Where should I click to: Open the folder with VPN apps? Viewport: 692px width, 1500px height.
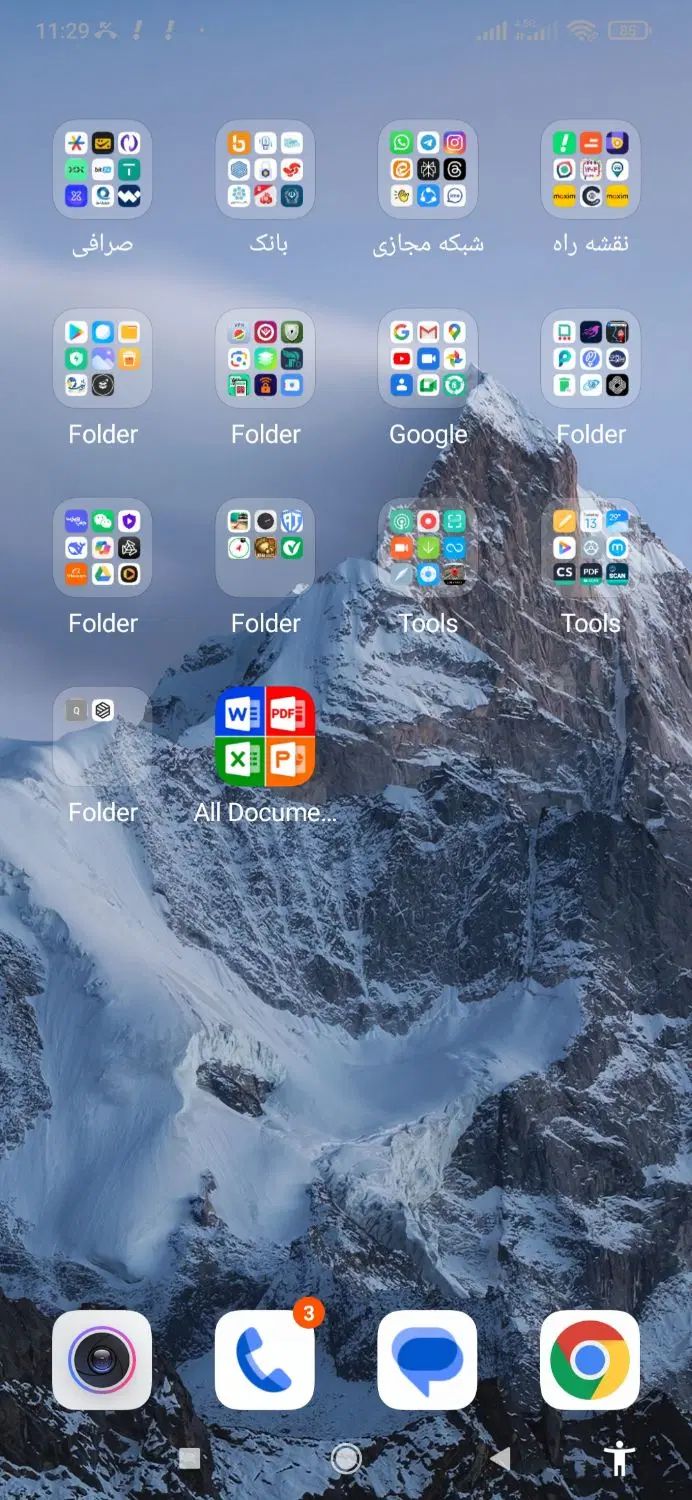tap(265, 358)
